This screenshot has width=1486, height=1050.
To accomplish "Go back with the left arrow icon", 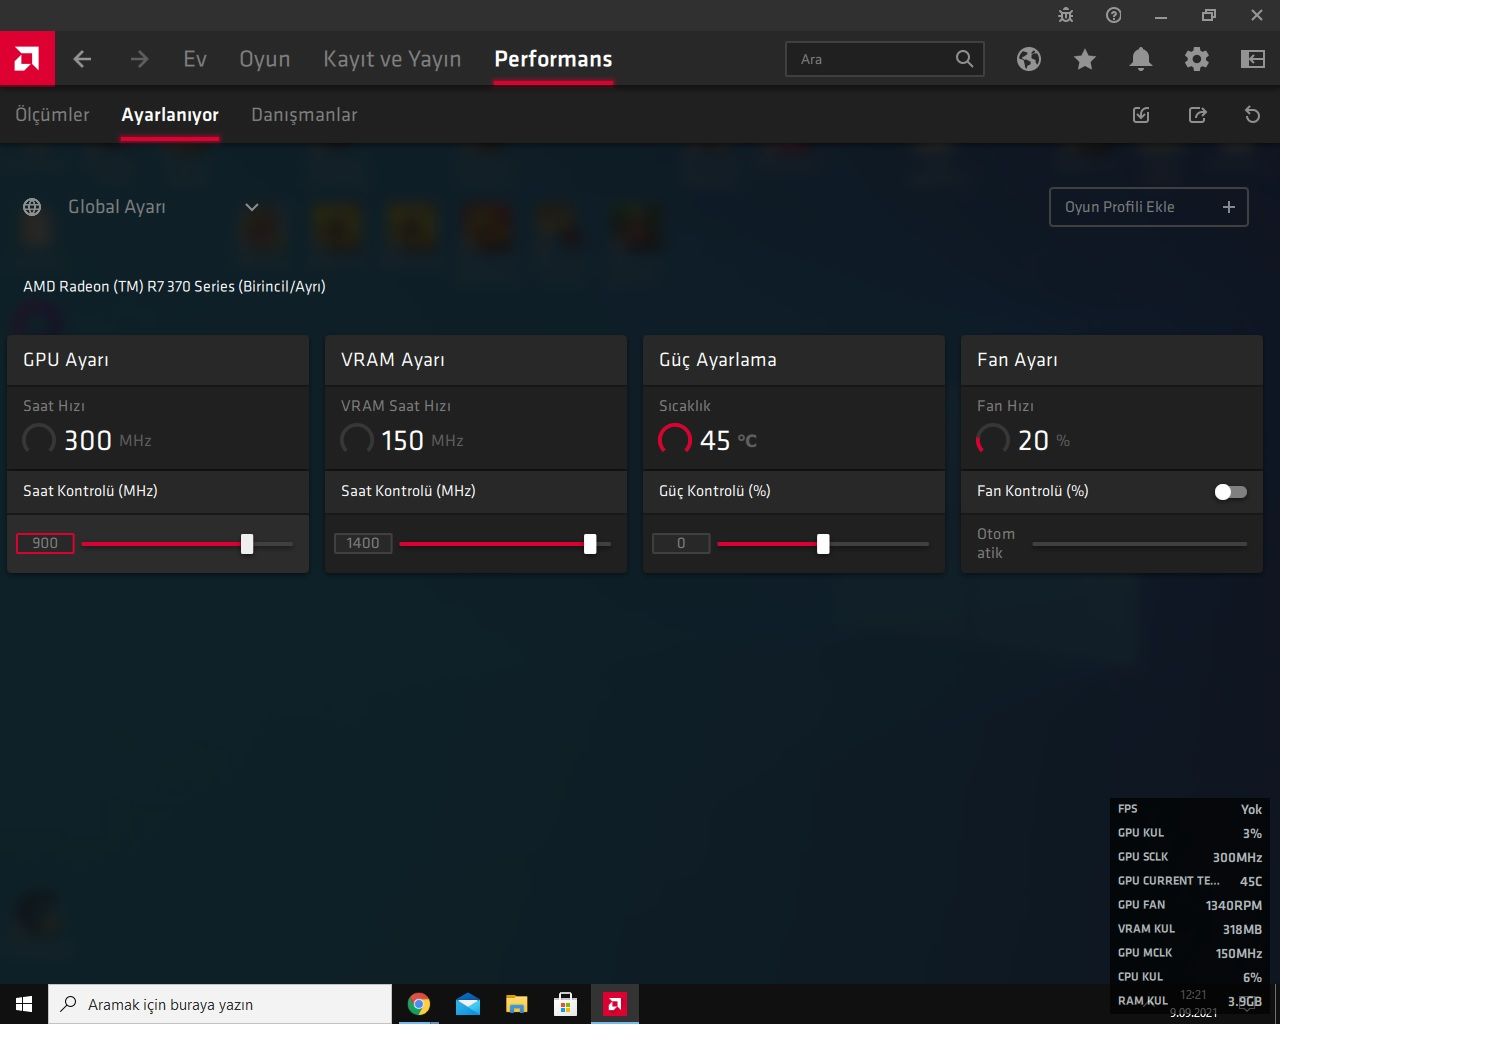I will point(83,59).
